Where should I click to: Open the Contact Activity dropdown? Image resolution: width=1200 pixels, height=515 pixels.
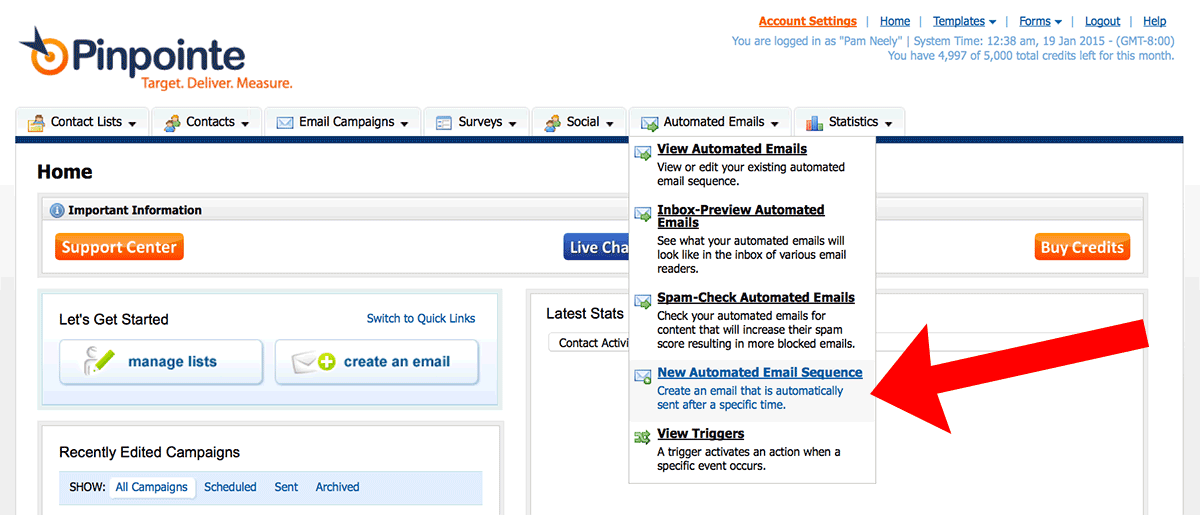(x=590, y=342)
